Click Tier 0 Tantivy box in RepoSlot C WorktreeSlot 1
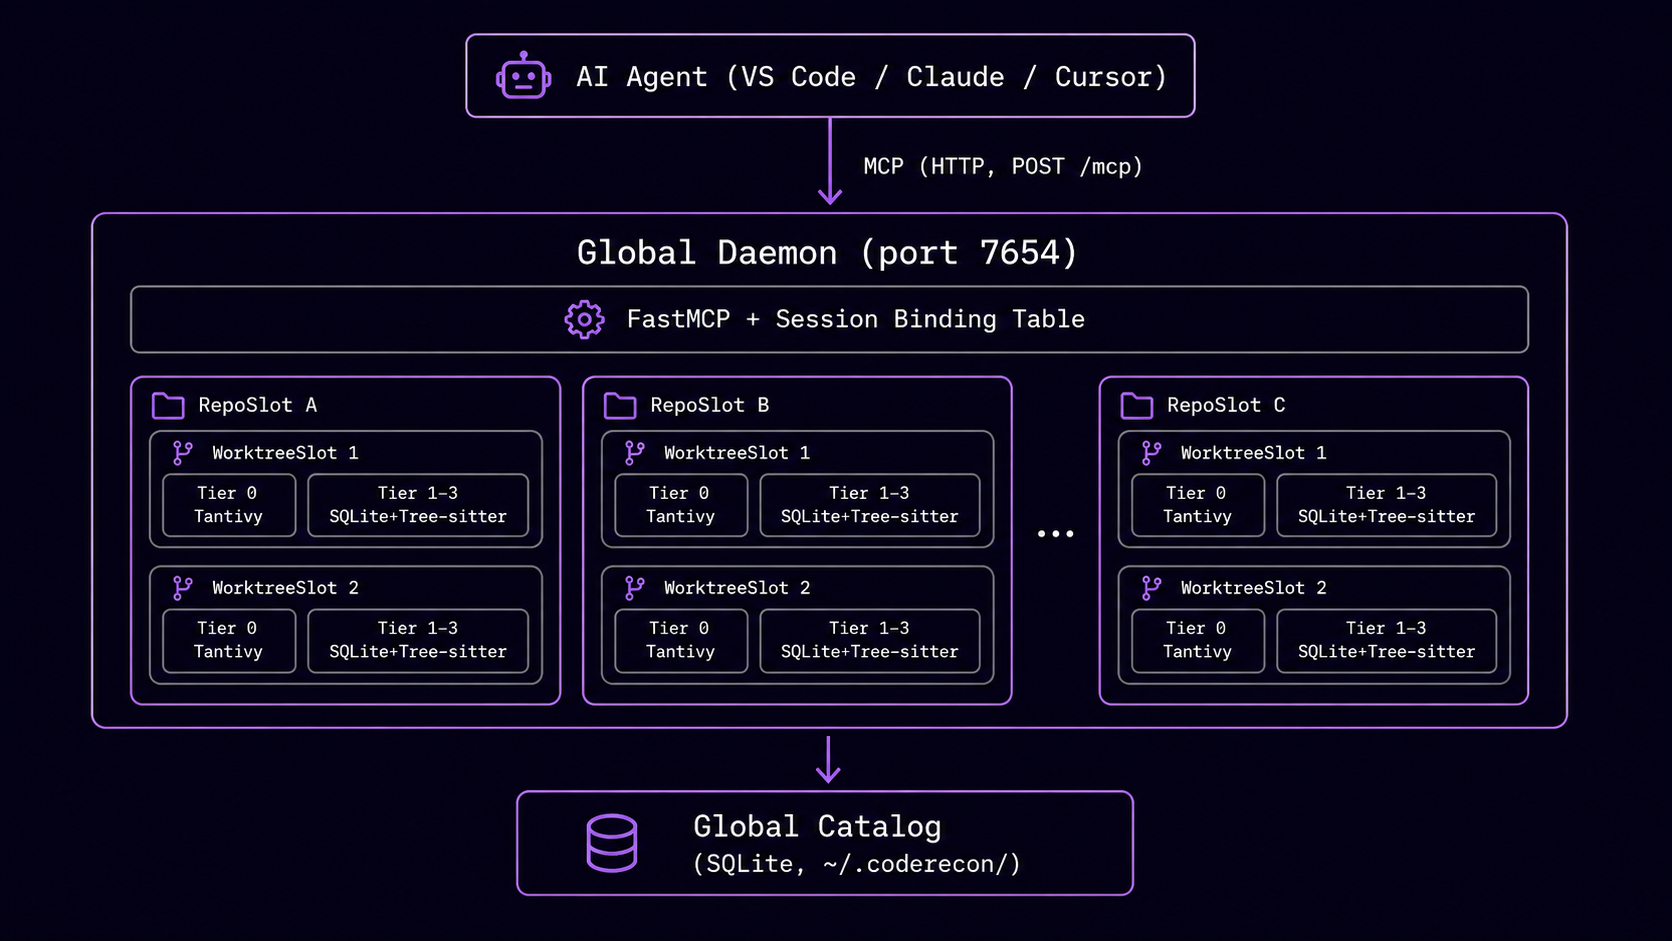 pos(1198,505)
